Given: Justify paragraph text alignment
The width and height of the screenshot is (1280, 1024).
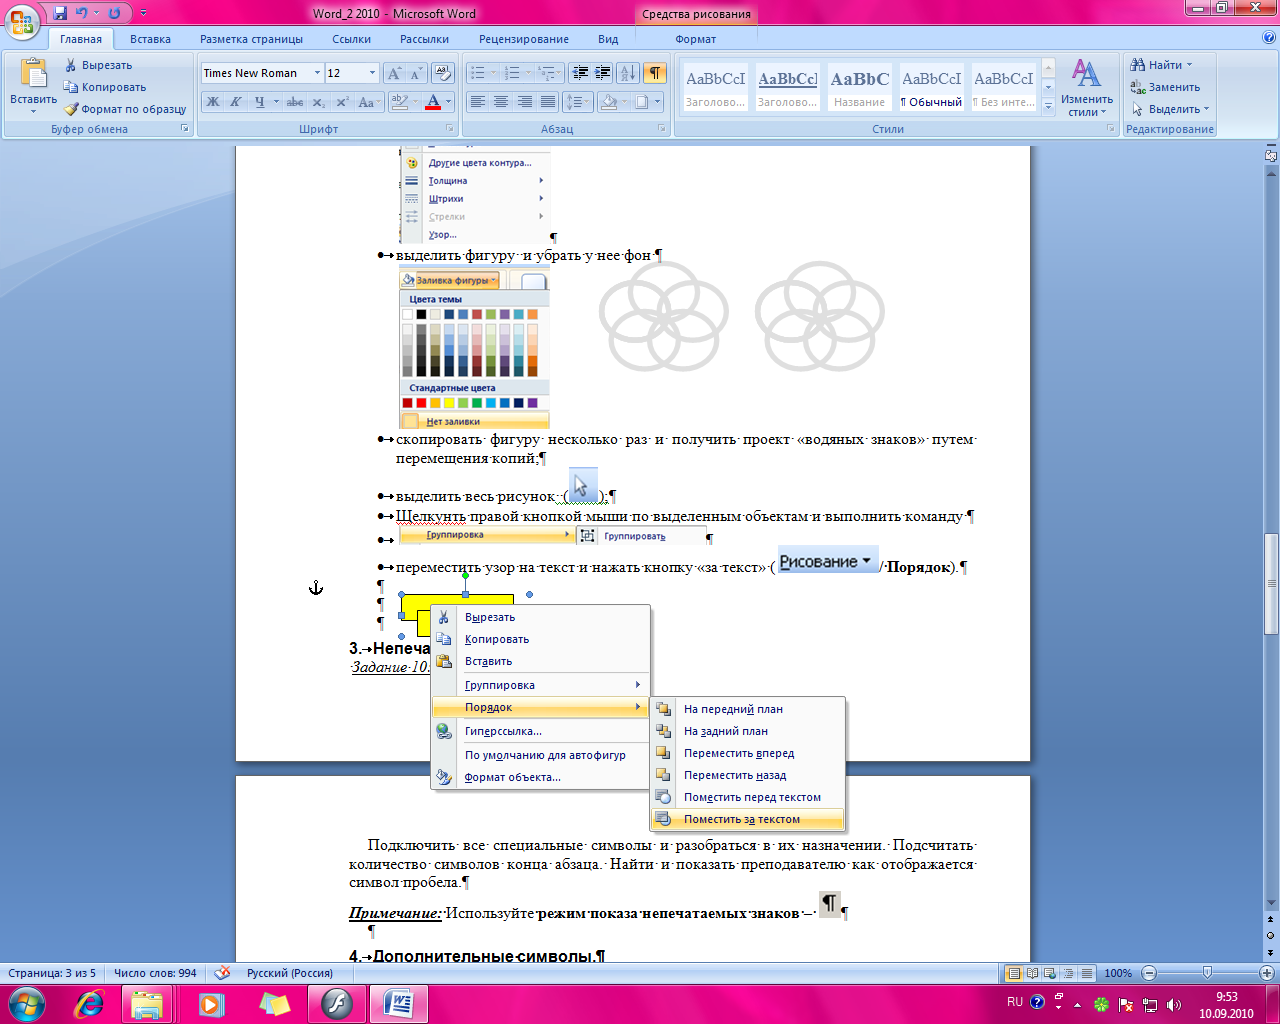Looking at the screenshot, I should pyautogui.click(x=548, y=102).
